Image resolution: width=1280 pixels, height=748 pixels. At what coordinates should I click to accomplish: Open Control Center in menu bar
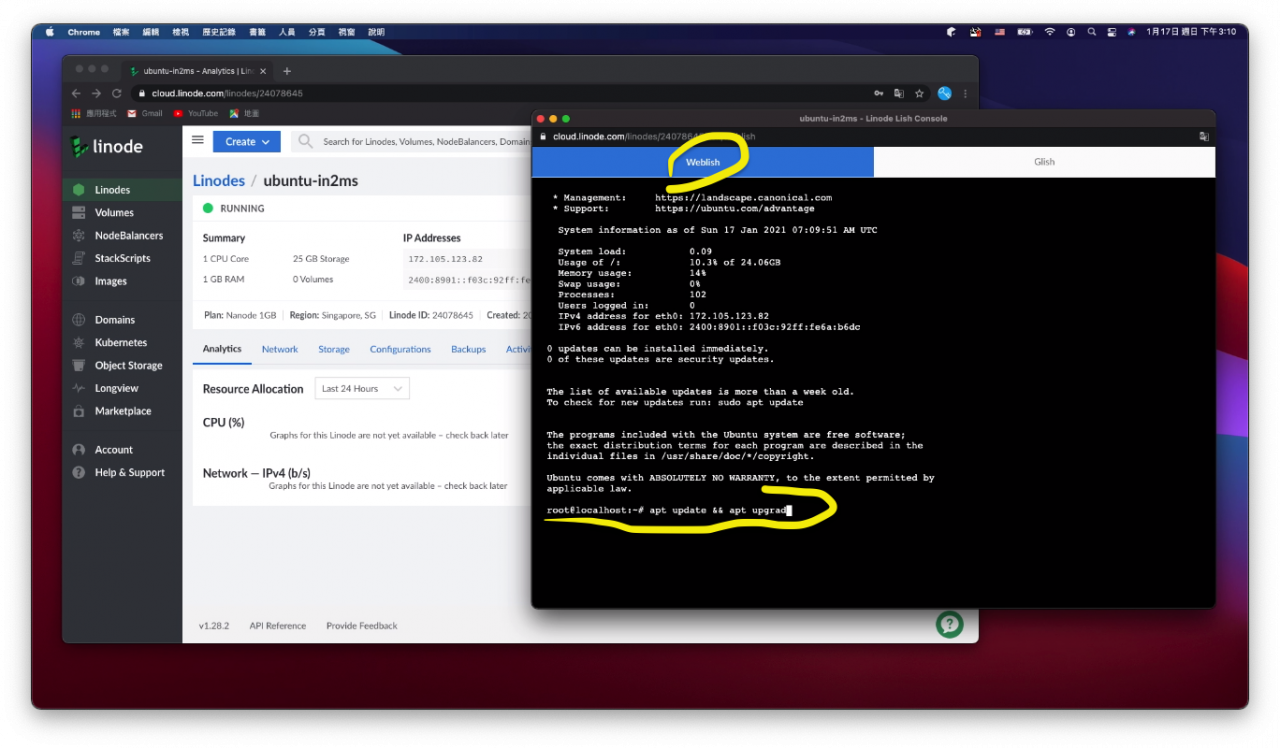(1112, 32)
